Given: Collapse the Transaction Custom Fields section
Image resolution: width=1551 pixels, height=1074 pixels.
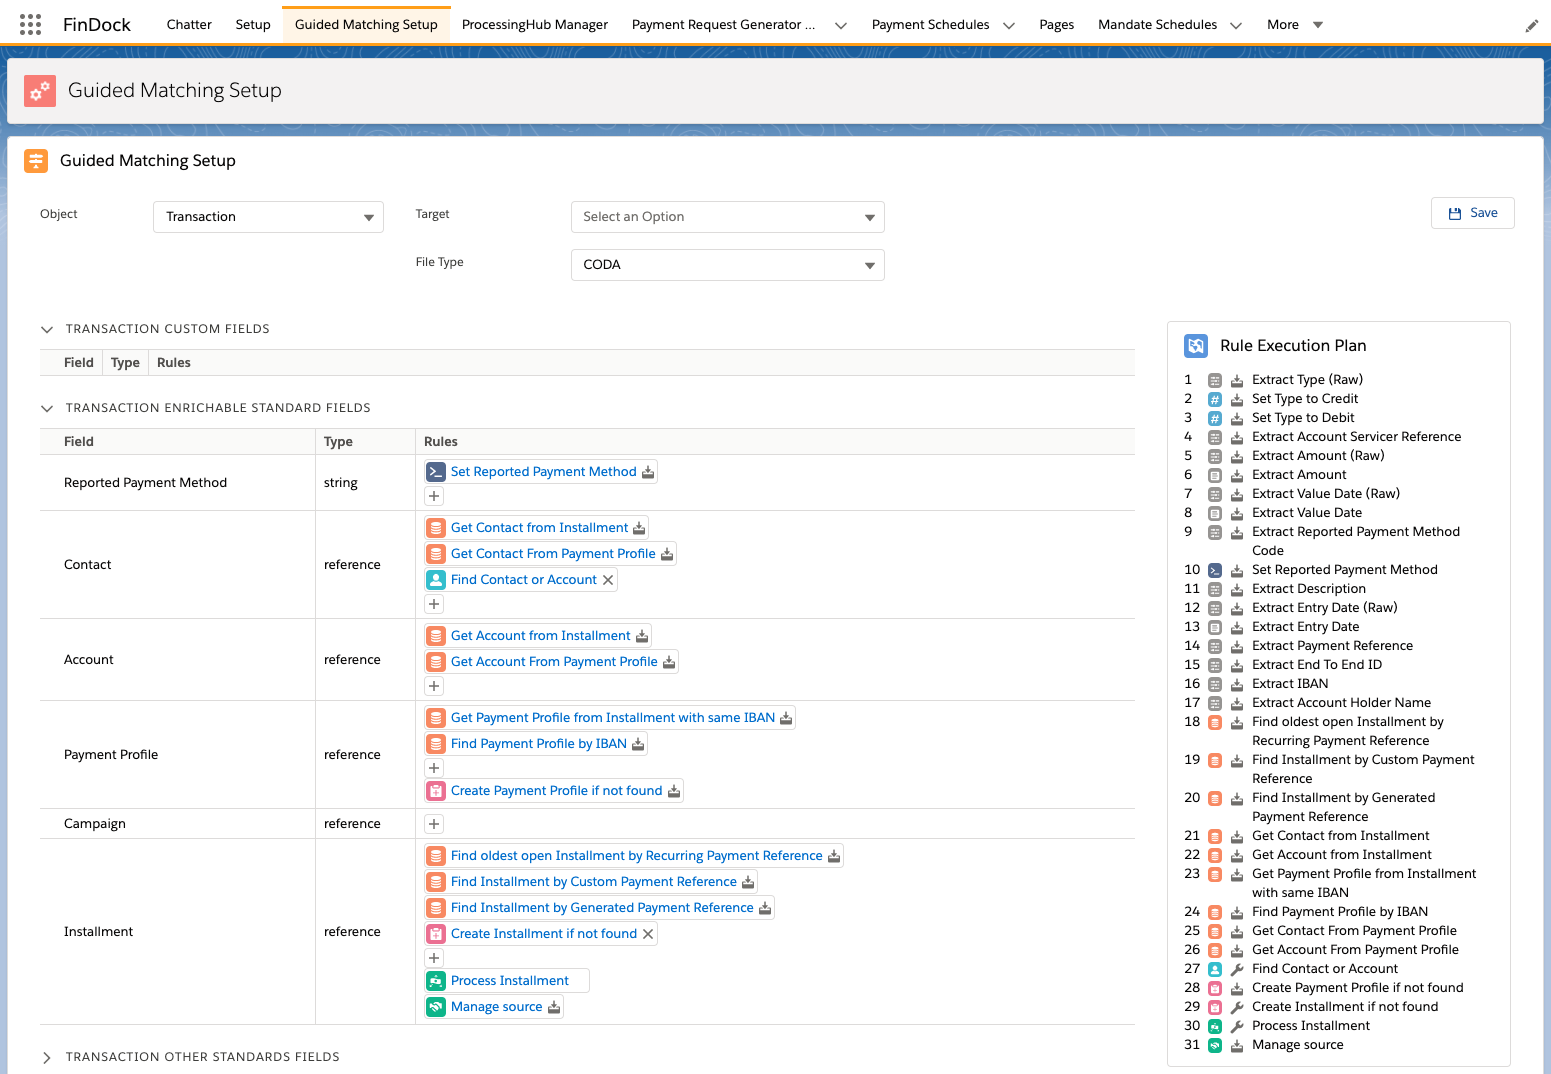Looking at the screenshot, I should tap(47, 328).
